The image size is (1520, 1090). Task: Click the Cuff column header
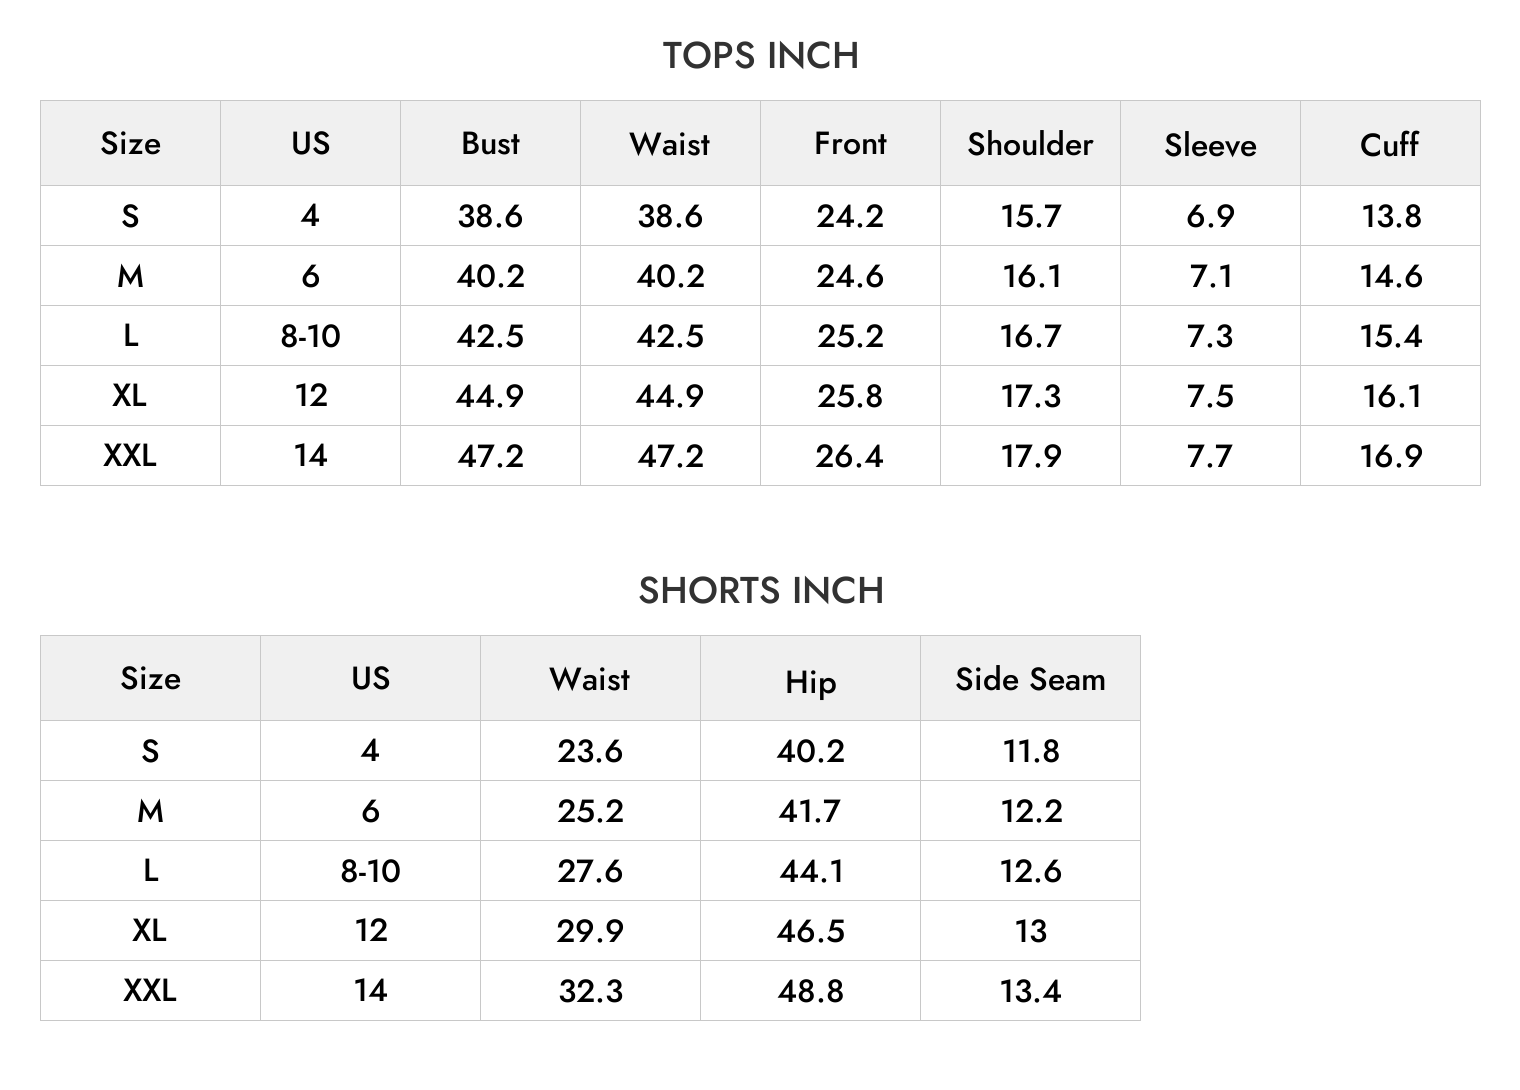click(x=1390, y=144)
